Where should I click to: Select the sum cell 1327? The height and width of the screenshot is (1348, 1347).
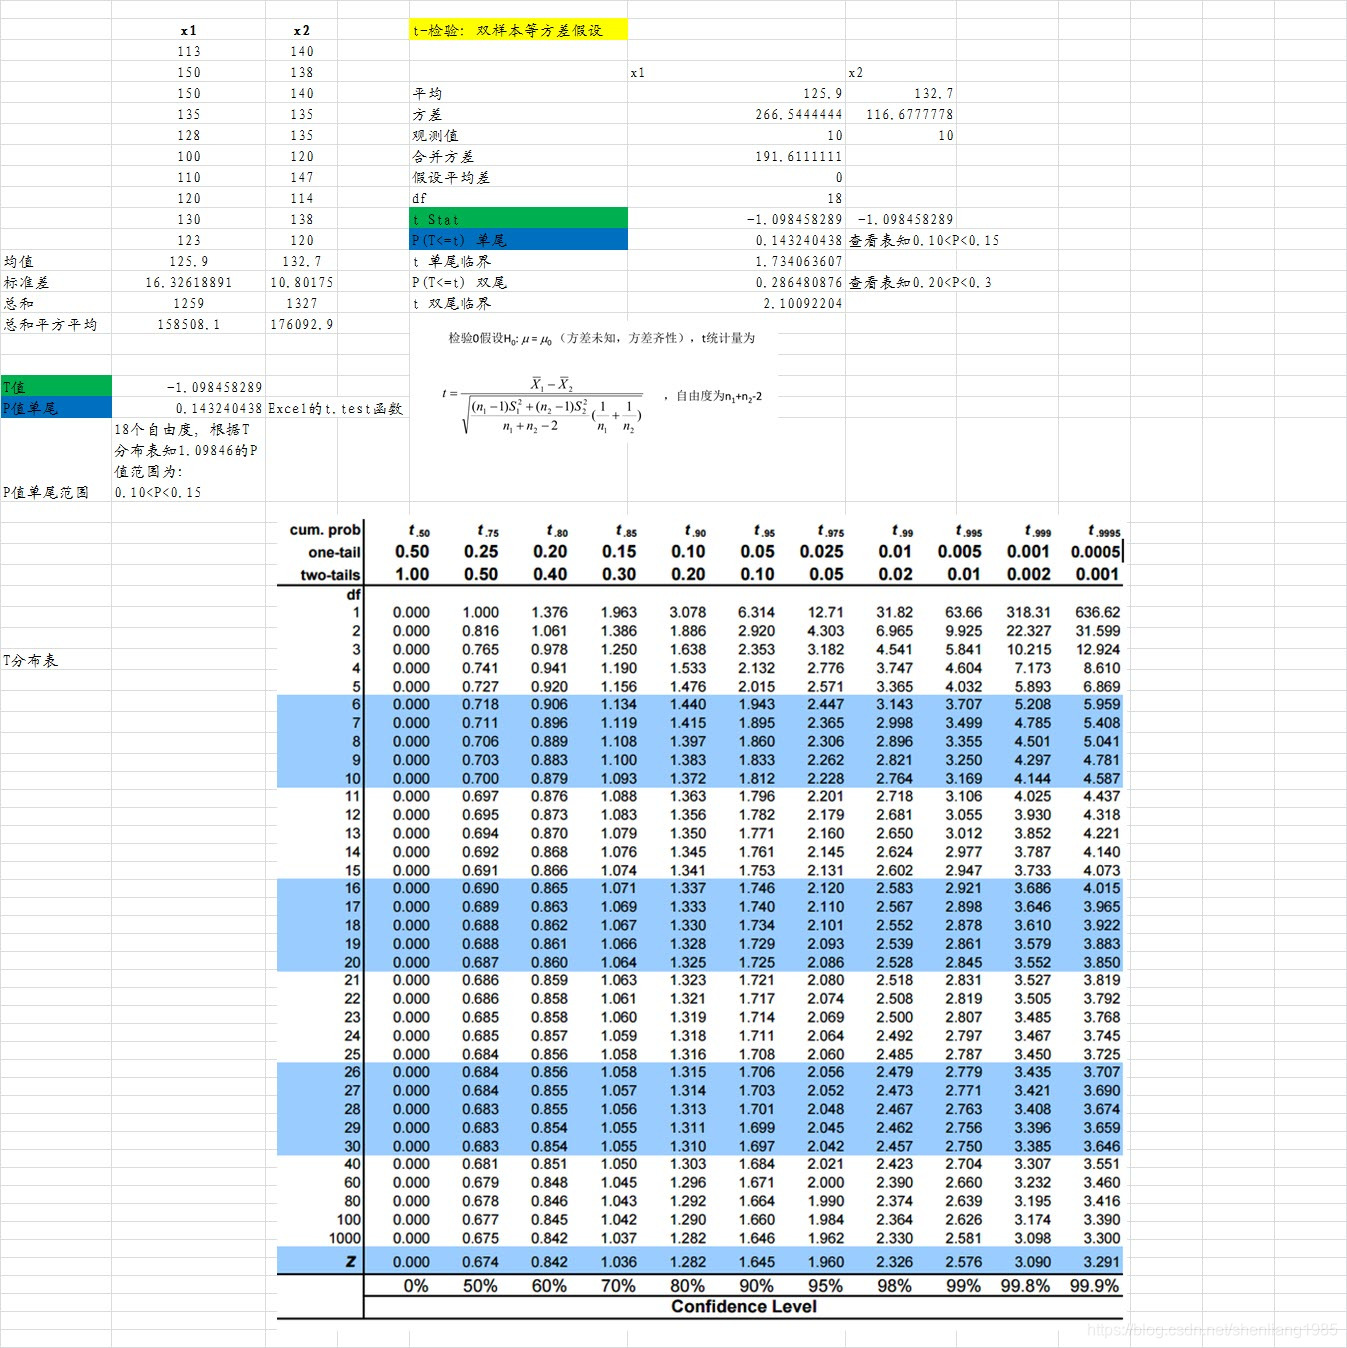click(x=302, y=303)
